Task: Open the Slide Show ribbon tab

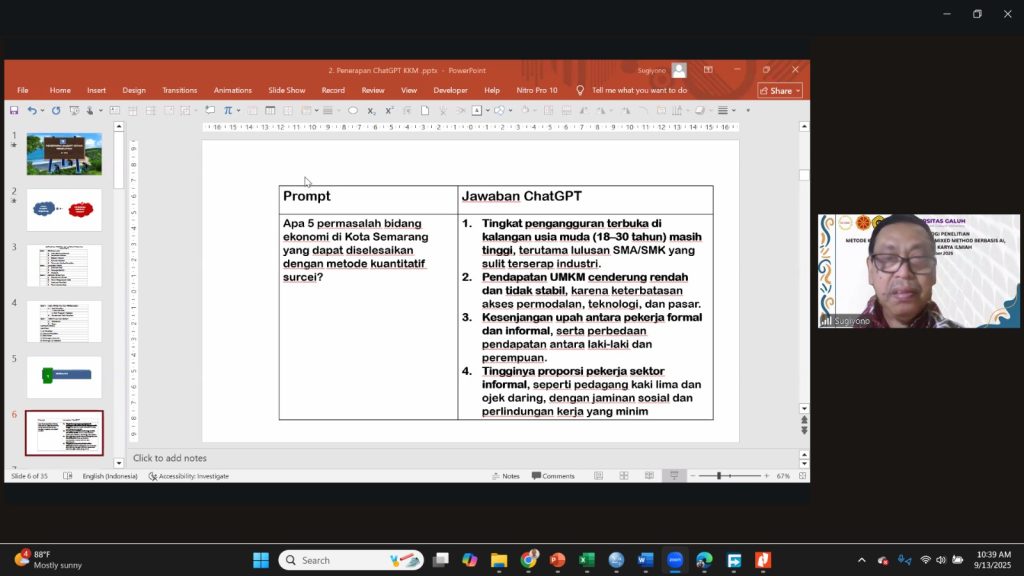Action: click(x=286, y=90)
